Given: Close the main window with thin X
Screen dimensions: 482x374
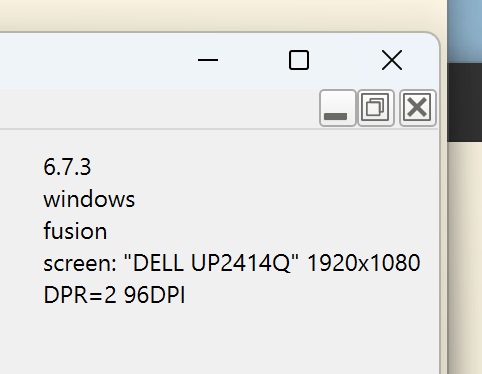Looking at the screenshot, I should [392, 60].
